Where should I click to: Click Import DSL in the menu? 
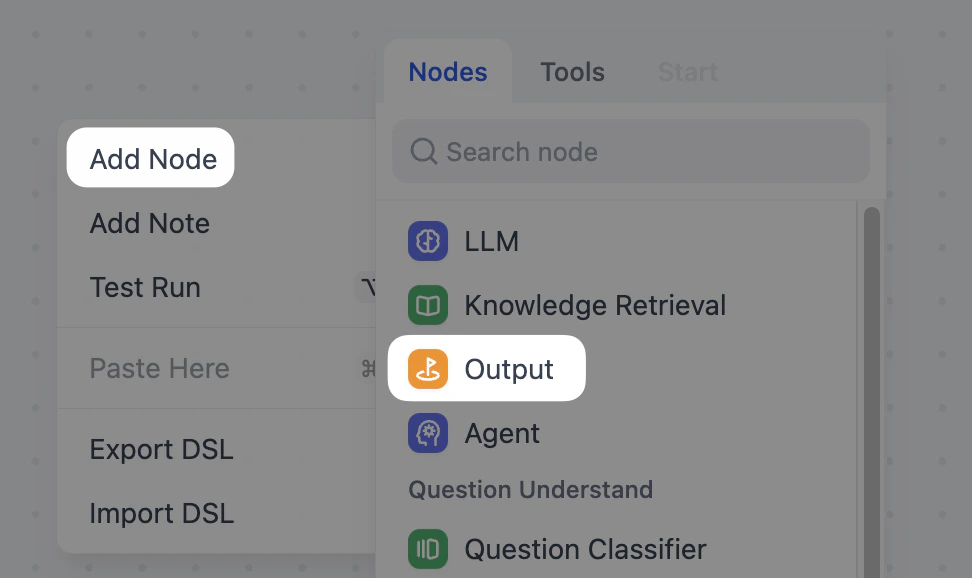(161, 513)
